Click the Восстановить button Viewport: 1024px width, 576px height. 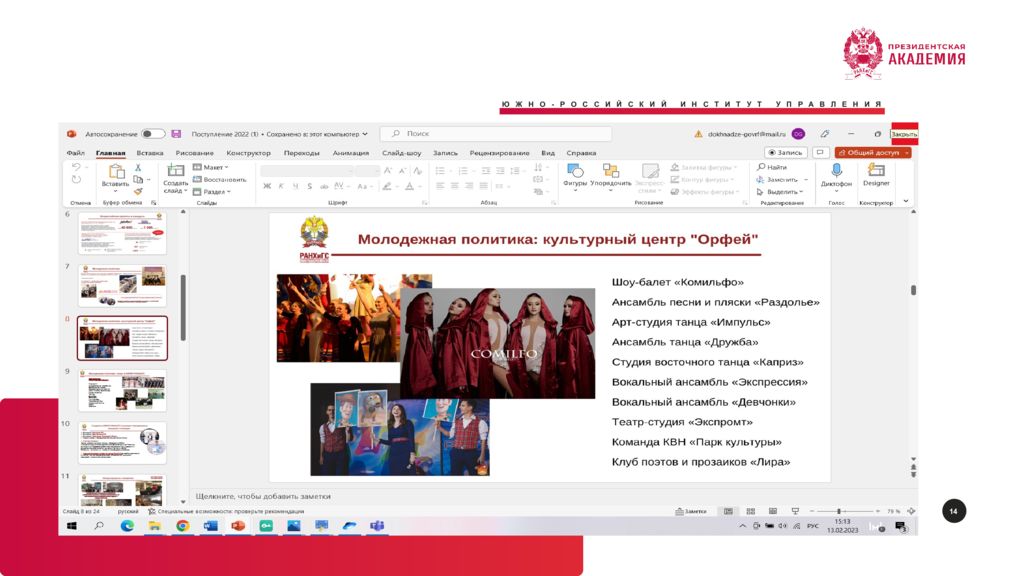click(x=219, y=180)
